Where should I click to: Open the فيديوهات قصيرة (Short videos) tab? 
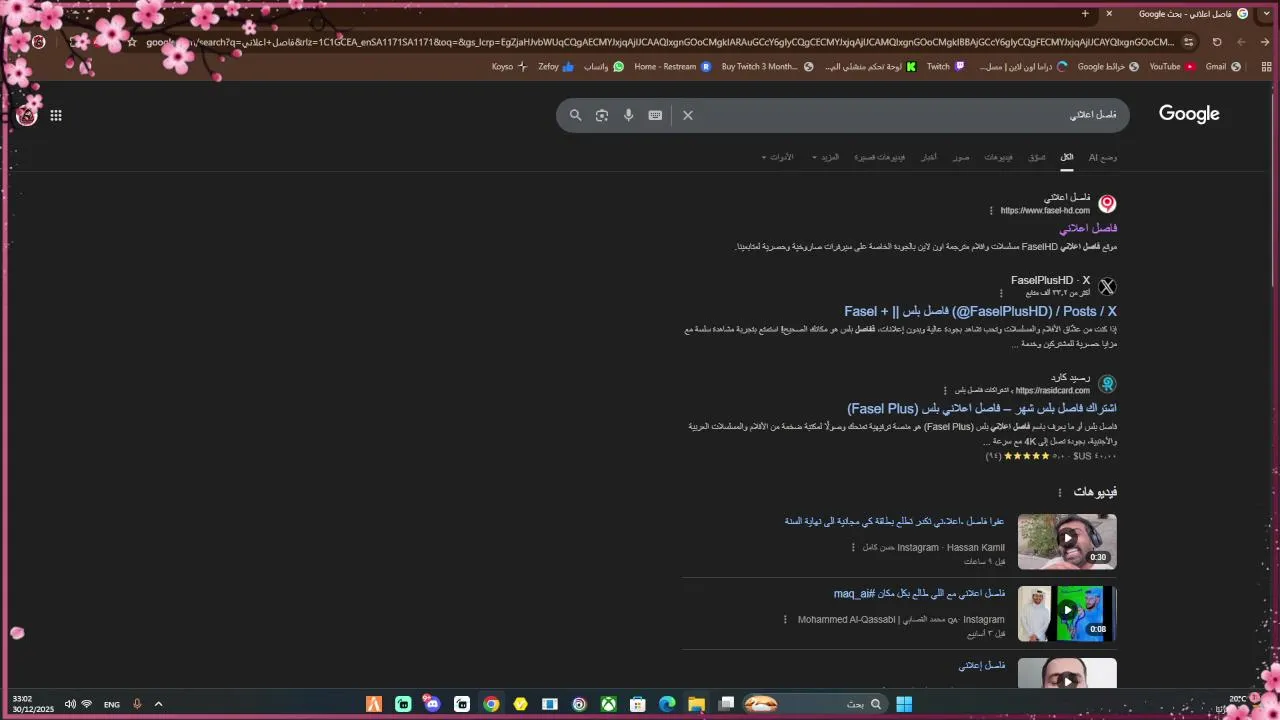click(x=880, y=157)
